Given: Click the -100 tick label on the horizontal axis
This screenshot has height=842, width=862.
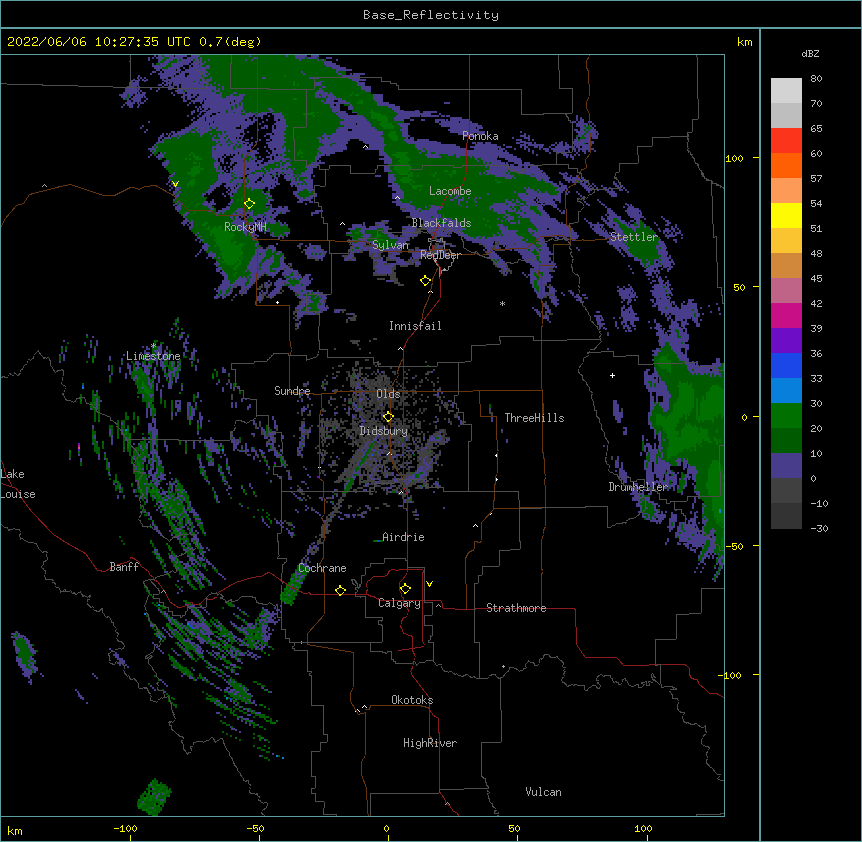Looking at the screenshot, I should [x=125, y=828].
